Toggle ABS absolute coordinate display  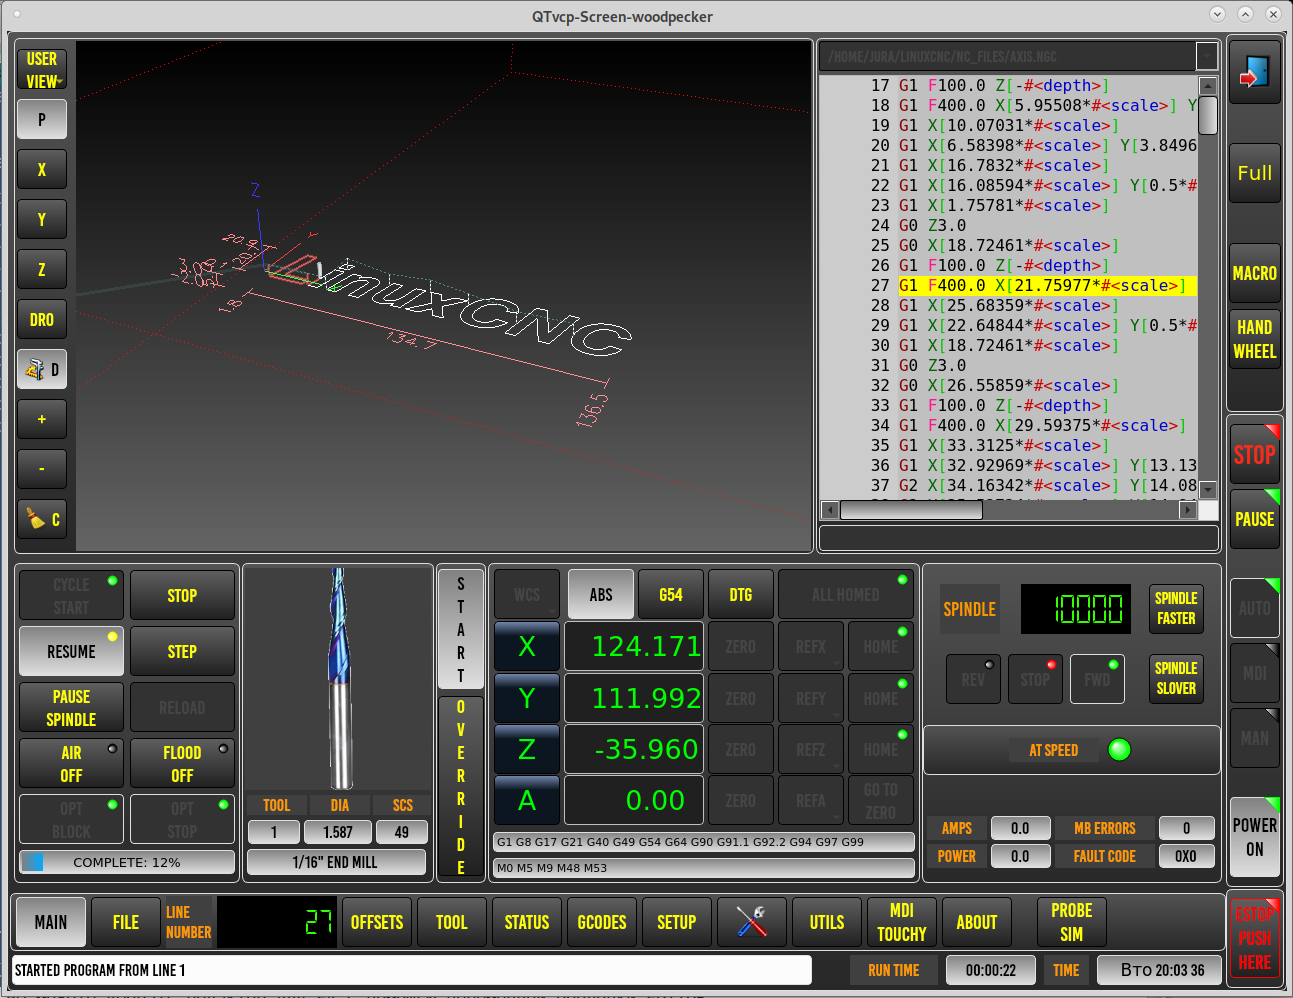[x=601, y=595]
